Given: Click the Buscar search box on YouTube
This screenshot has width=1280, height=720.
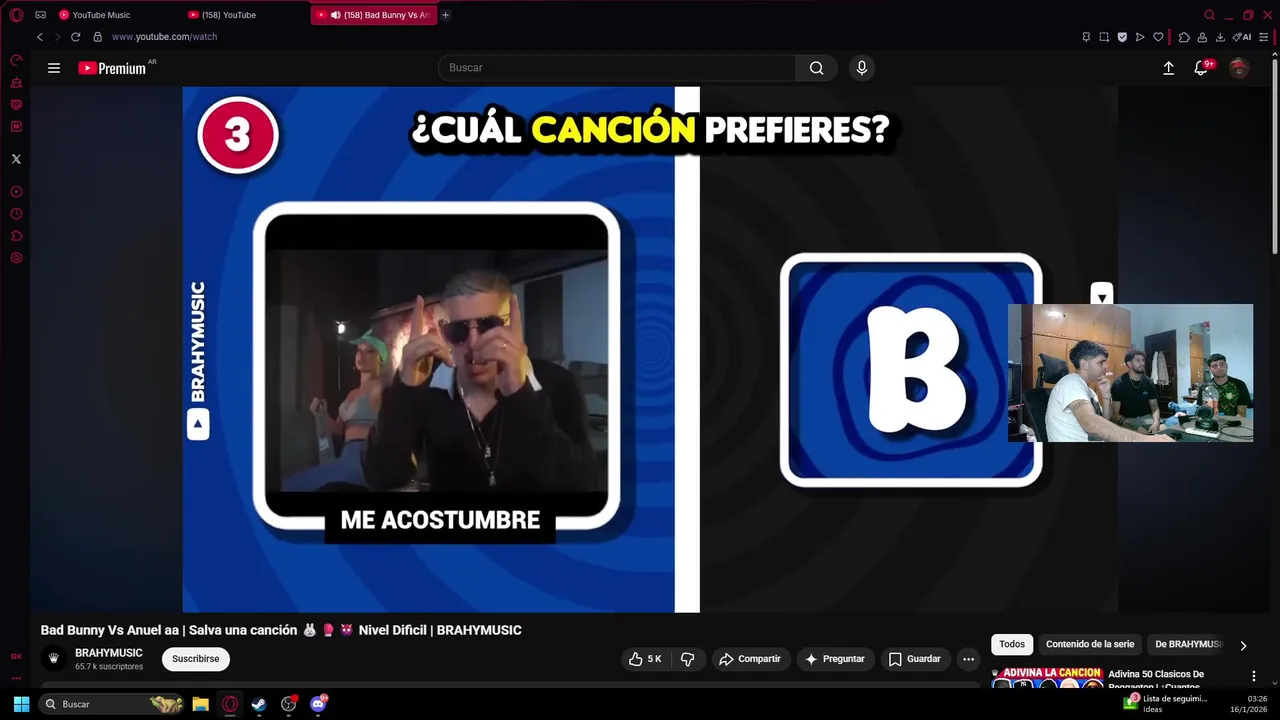Looking at the screenshot, I should point(616,68).
